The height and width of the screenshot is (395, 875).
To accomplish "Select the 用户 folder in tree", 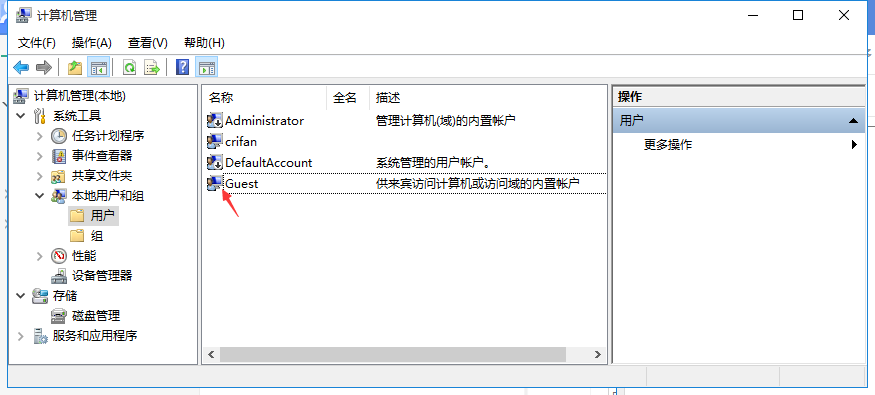I will pyautogui.click(x=104, y=216).
